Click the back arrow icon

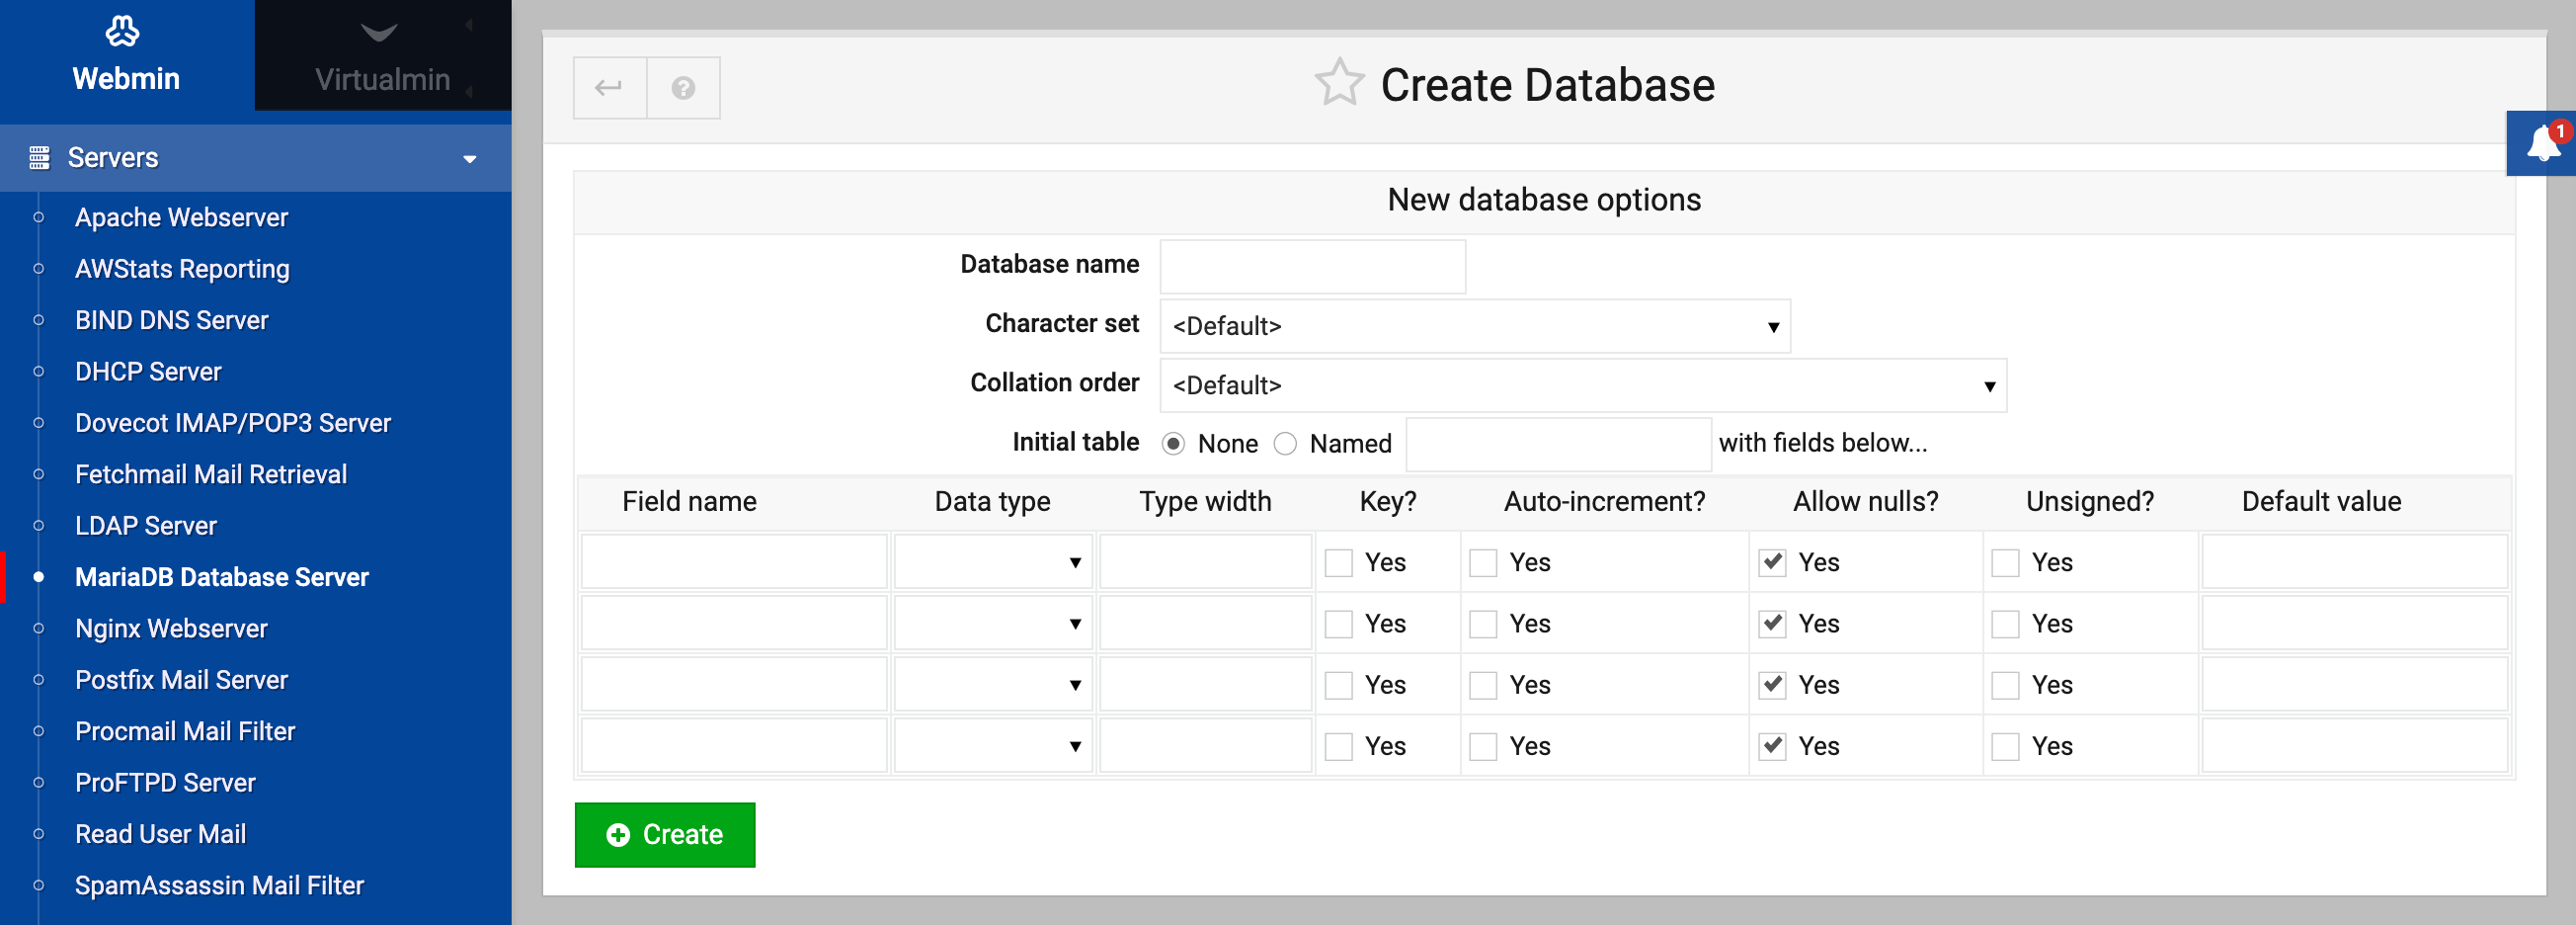pos(609,88)
